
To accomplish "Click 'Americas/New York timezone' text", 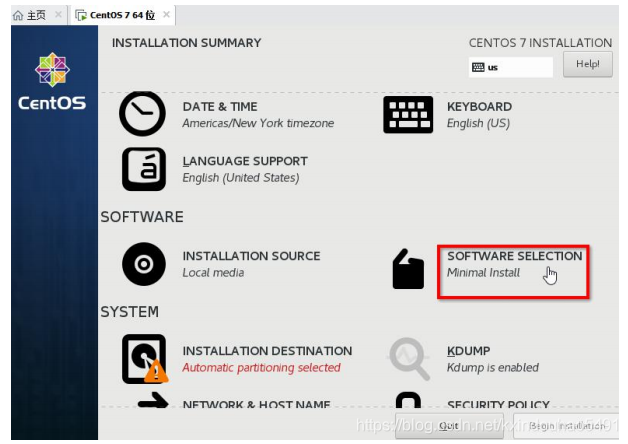I will [258, 123].
